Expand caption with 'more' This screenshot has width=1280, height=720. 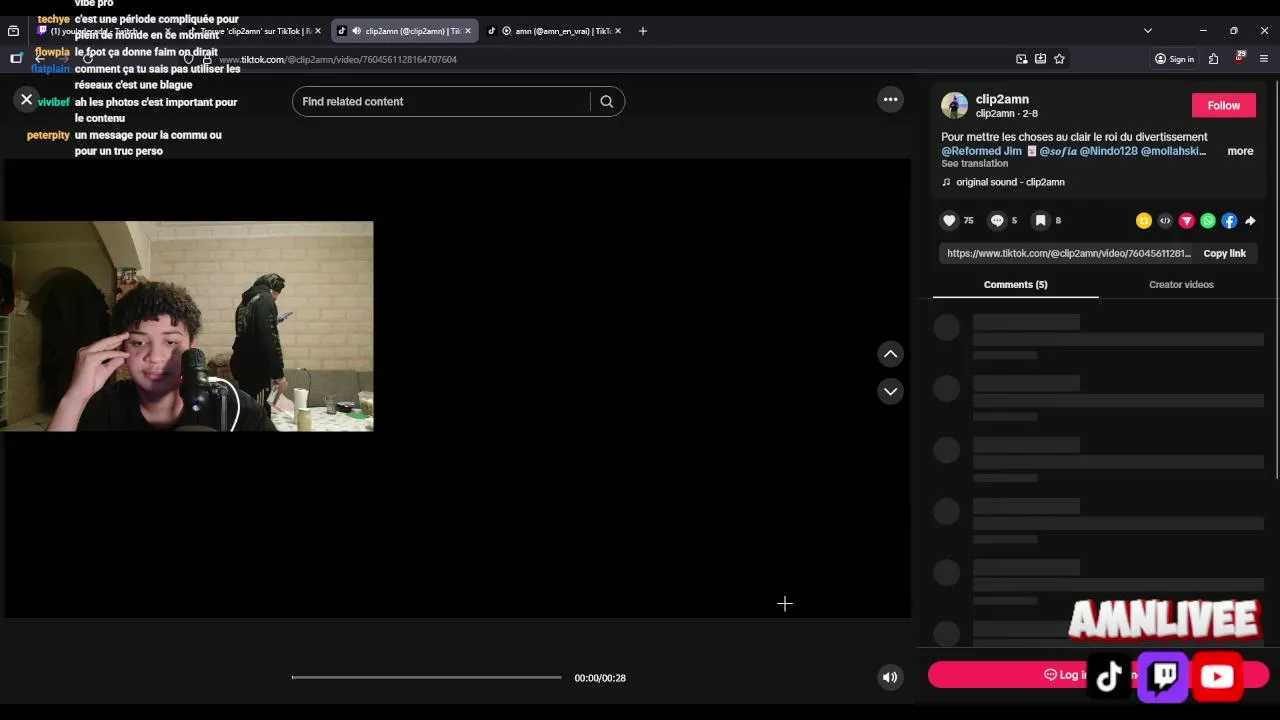click(1240, 151)
